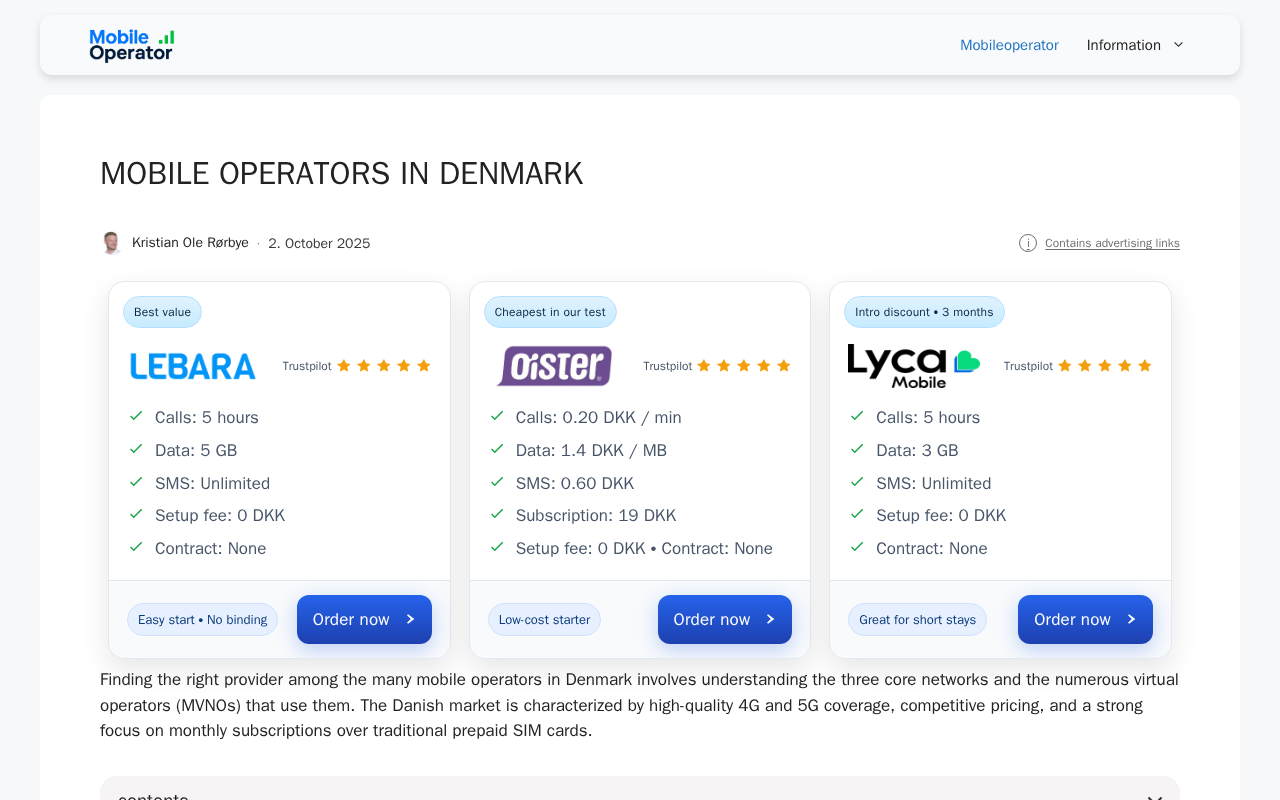Viewport: 1280px width, 800px height.
Task: Click the Mobile Operator site logo
Action: pyautogui.click(x=131, y=46)
